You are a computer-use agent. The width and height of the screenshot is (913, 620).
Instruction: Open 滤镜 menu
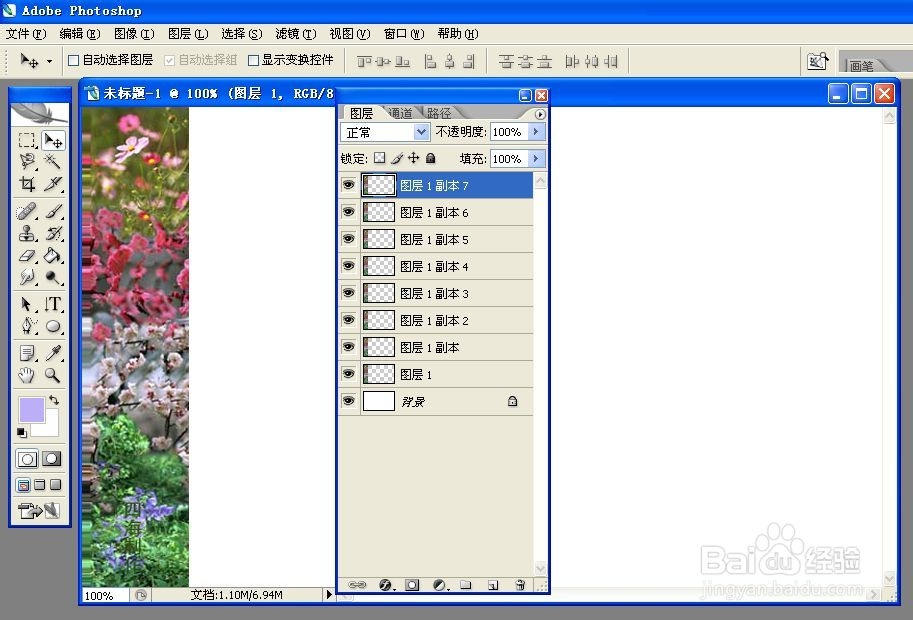pos(296,34)
